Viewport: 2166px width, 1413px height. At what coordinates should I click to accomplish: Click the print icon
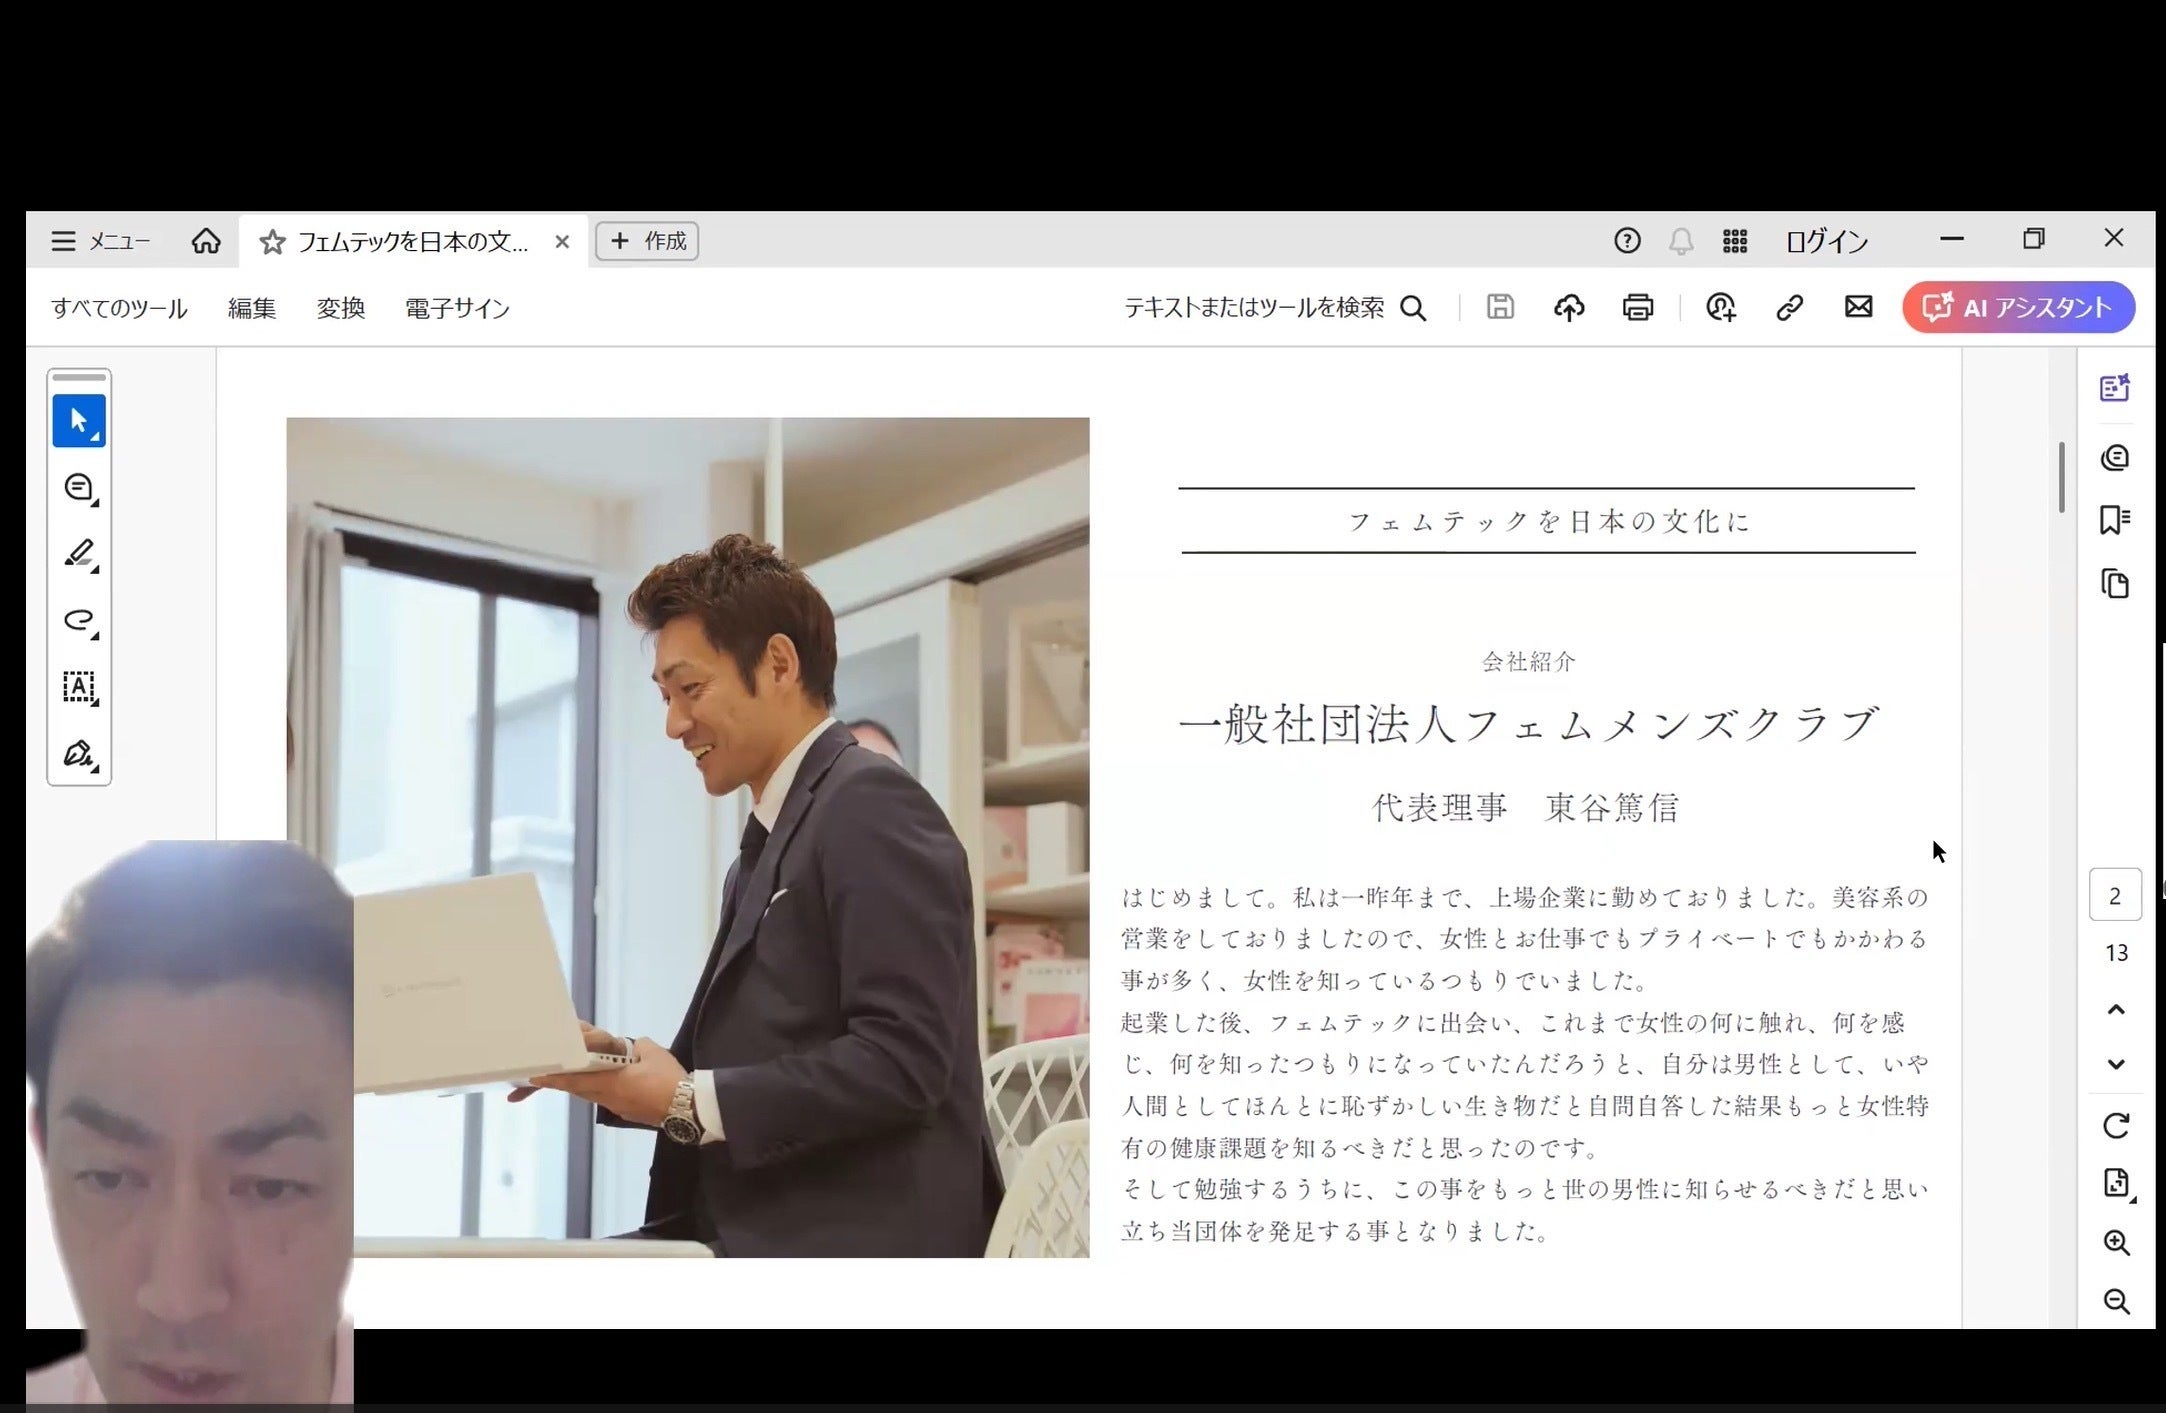coord(1637,307)
